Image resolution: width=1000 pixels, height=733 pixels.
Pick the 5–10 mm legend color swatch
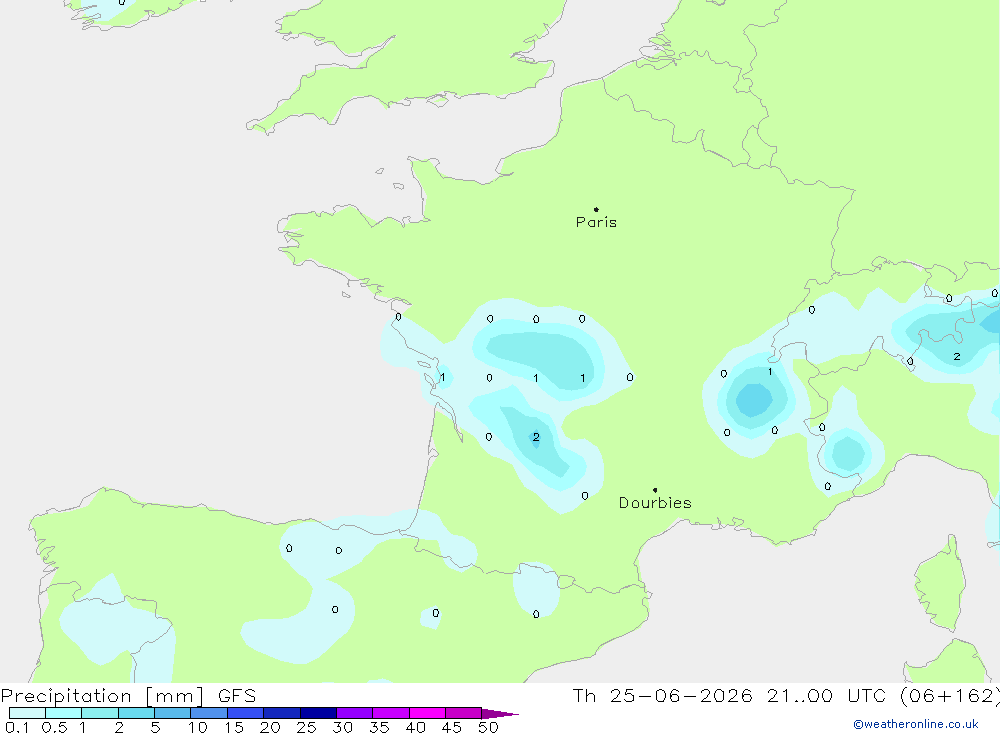point(173,713)
